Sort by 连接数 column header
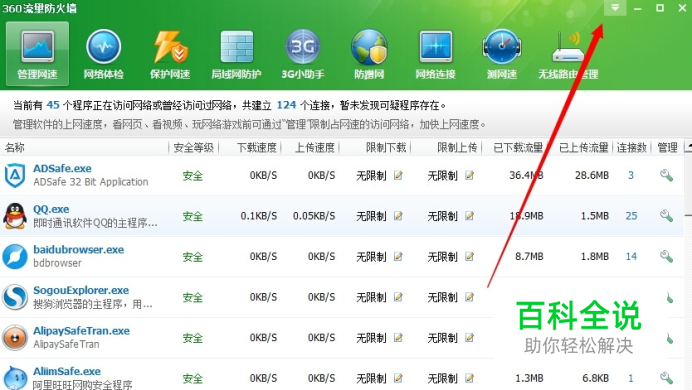 [x=632, y=147]
